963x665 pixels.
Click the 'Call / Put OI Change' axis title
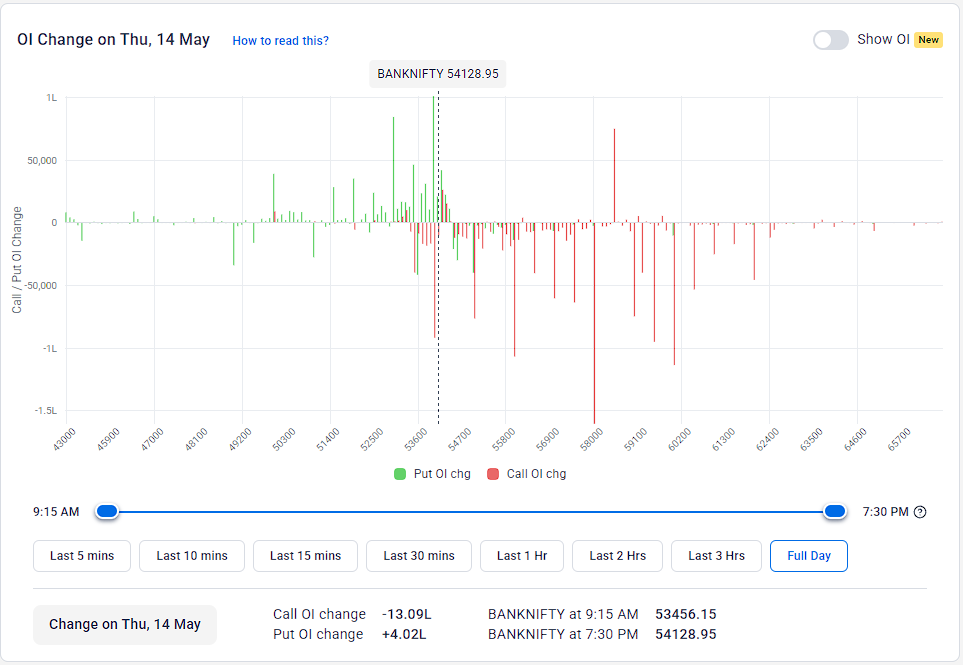(17, 260)
